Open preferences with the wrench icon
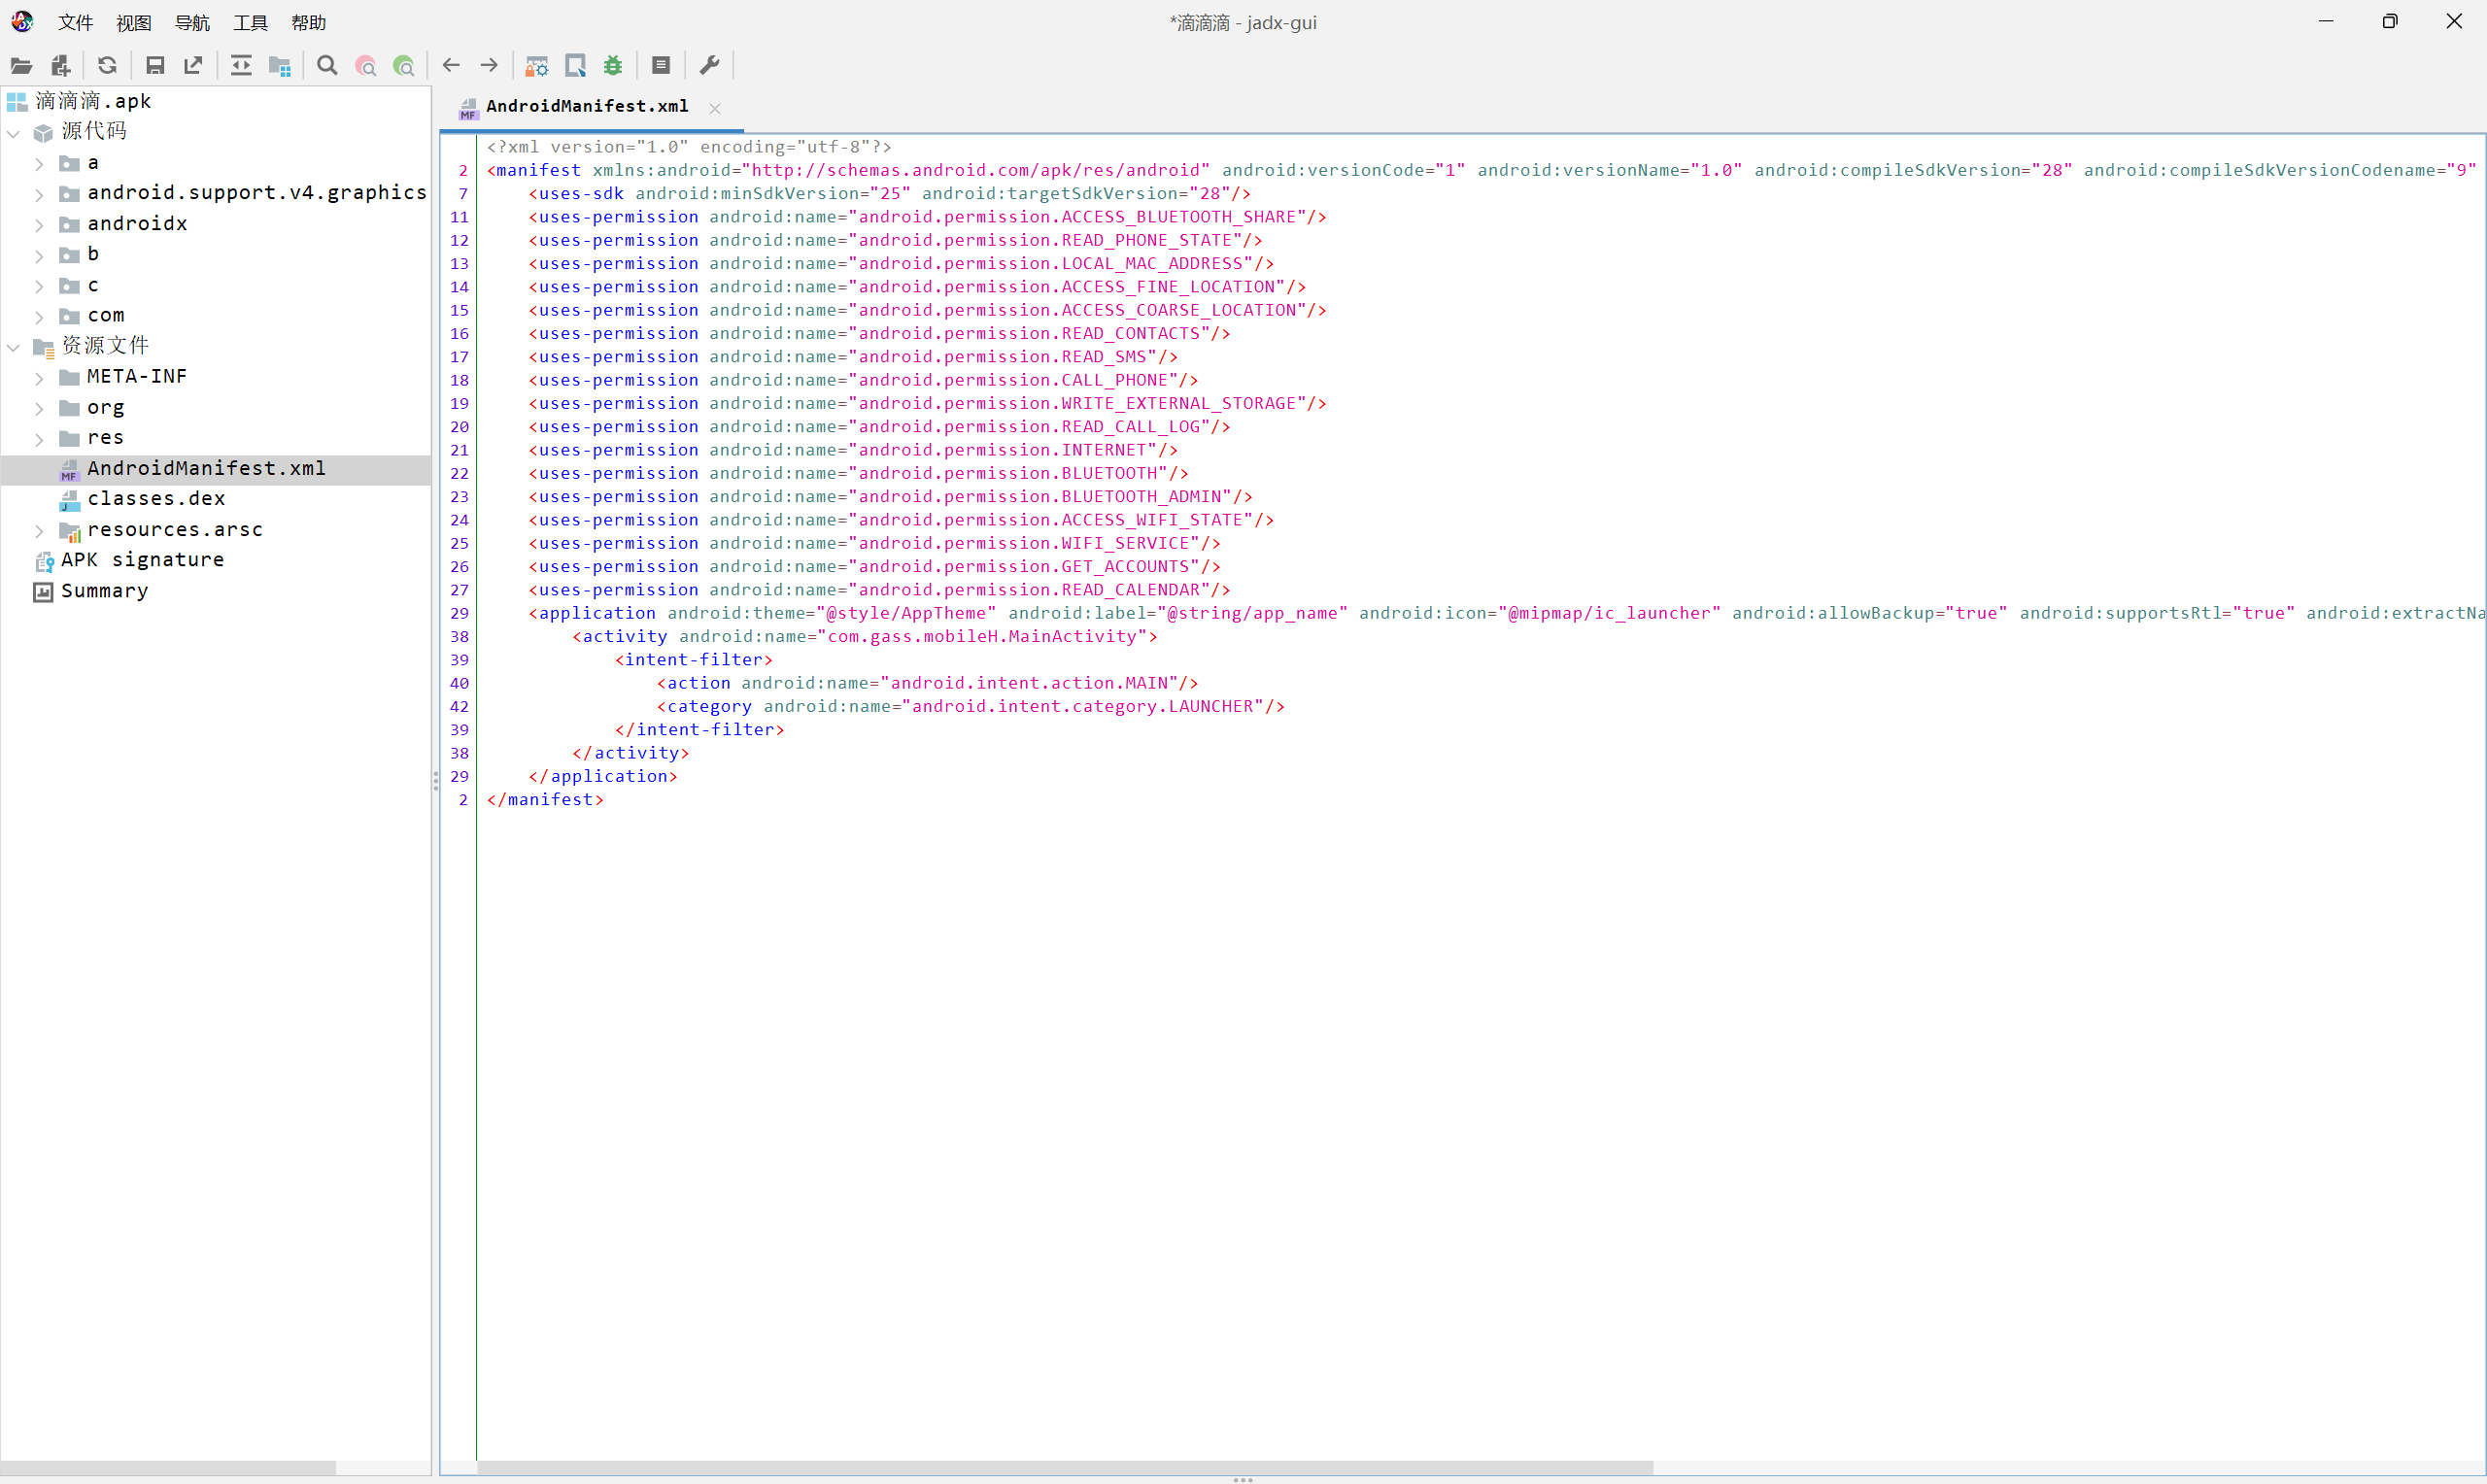The height and width of the screenshot is (1484, 2487). pyautogui.click(x=709, y=66)
